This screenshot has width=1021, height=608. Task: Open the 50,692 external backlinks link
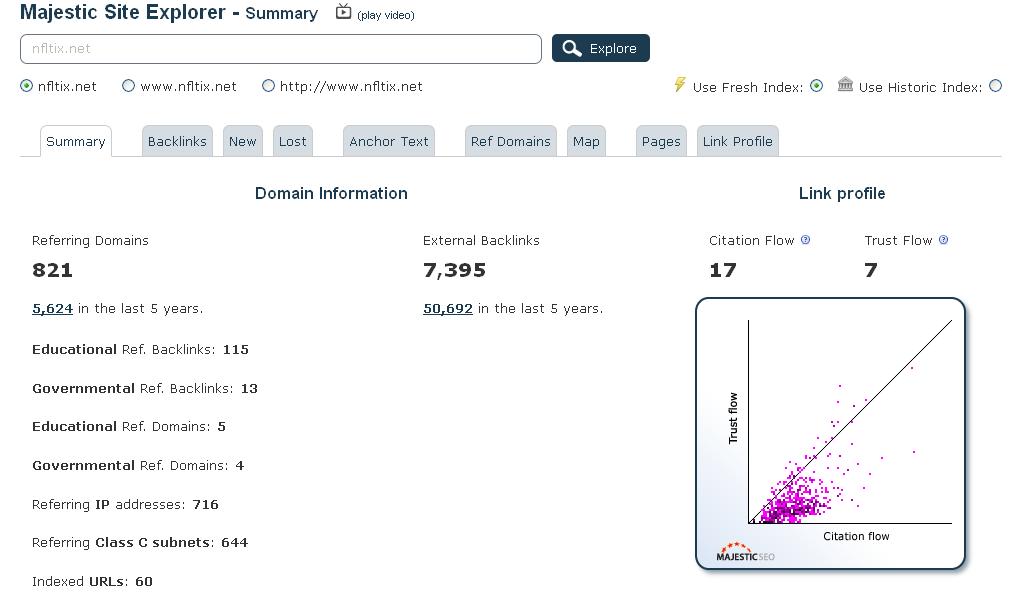(447, 309)
